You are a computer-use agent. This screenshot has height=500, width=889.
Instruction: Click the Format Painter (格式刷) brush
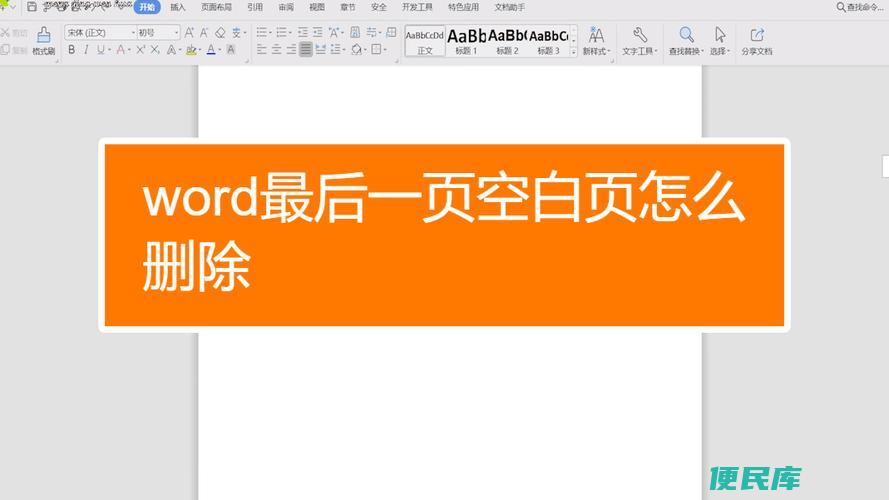[43, 40]
